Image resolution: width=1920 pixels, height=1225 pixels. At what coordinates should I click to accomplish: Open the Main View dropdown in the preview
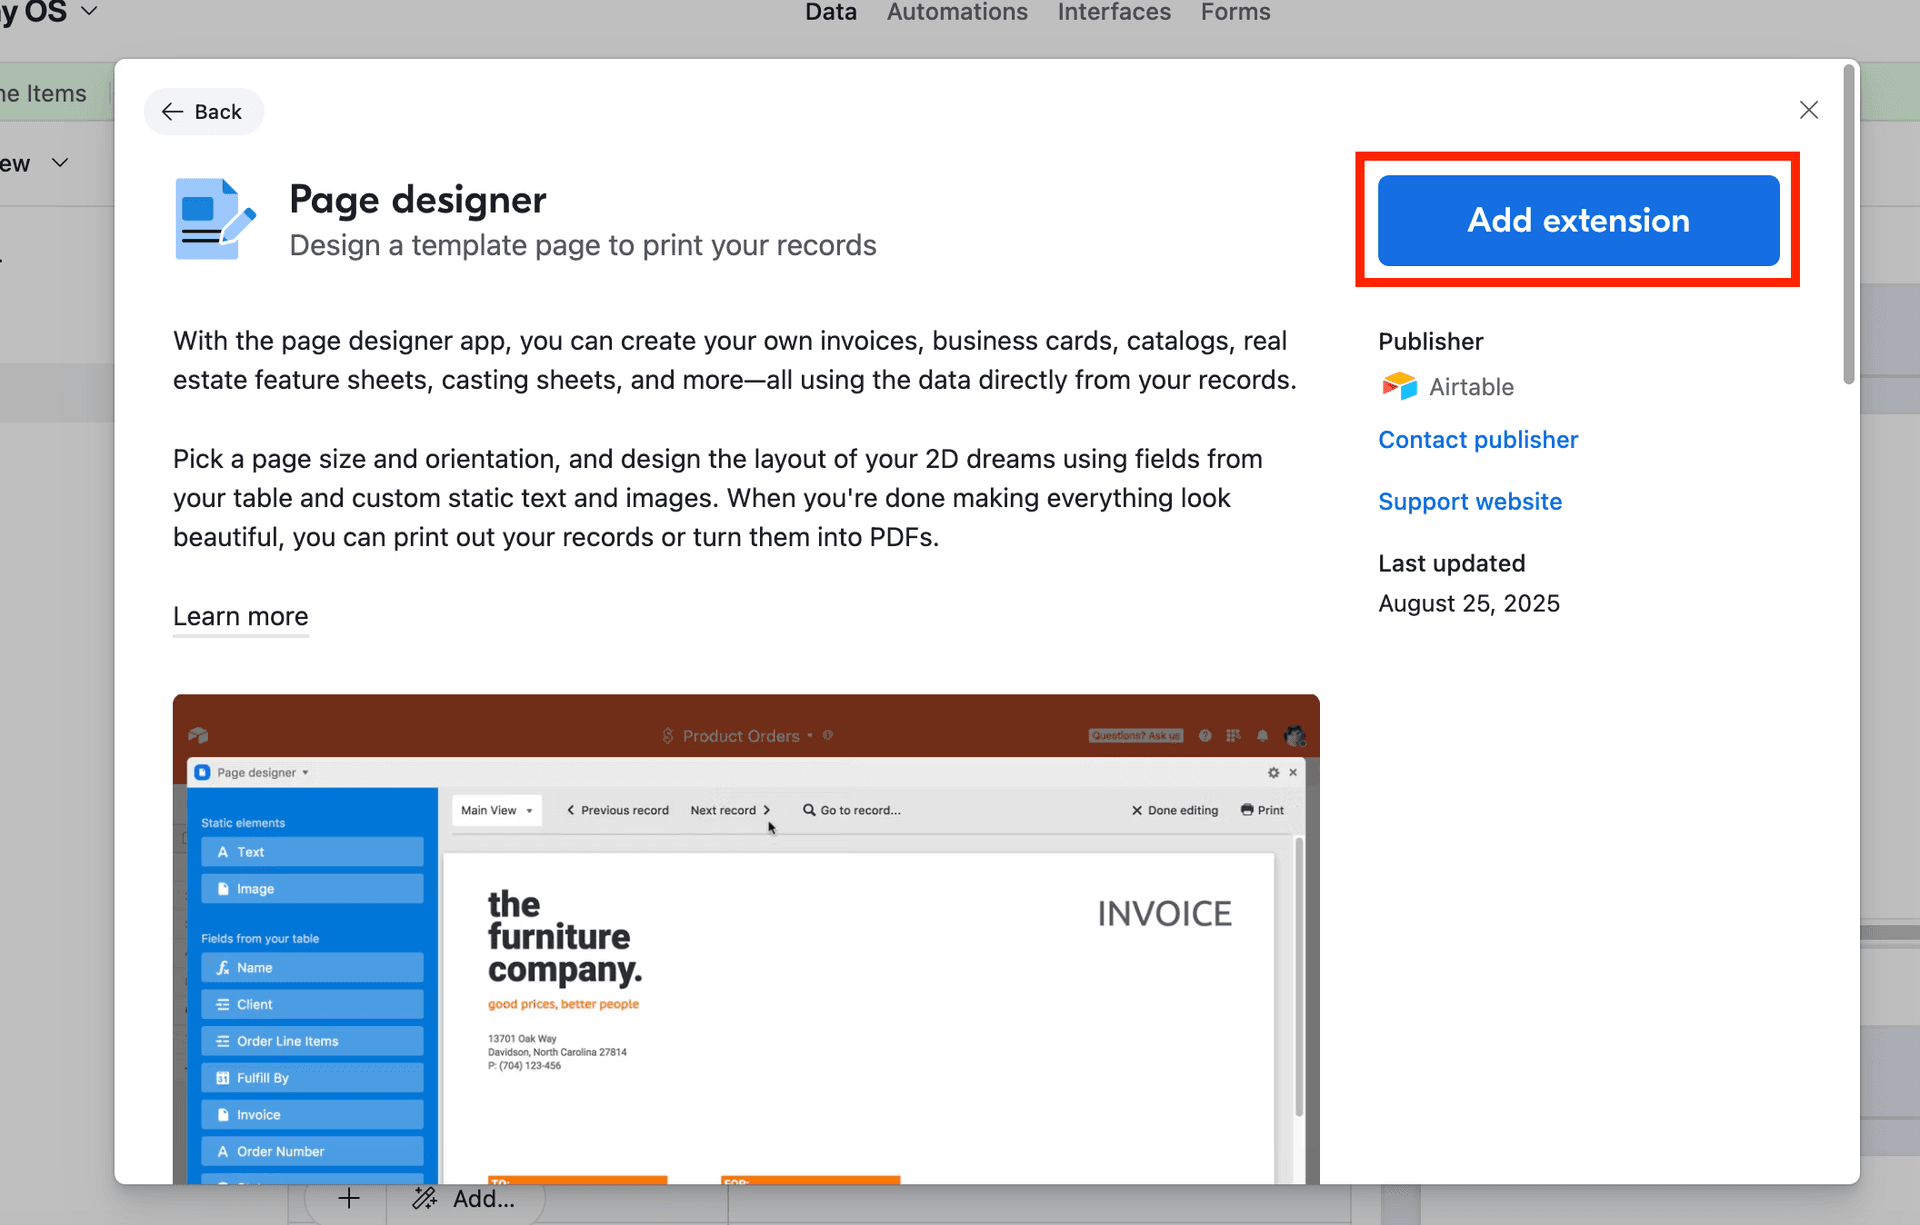tap(496, 810)
